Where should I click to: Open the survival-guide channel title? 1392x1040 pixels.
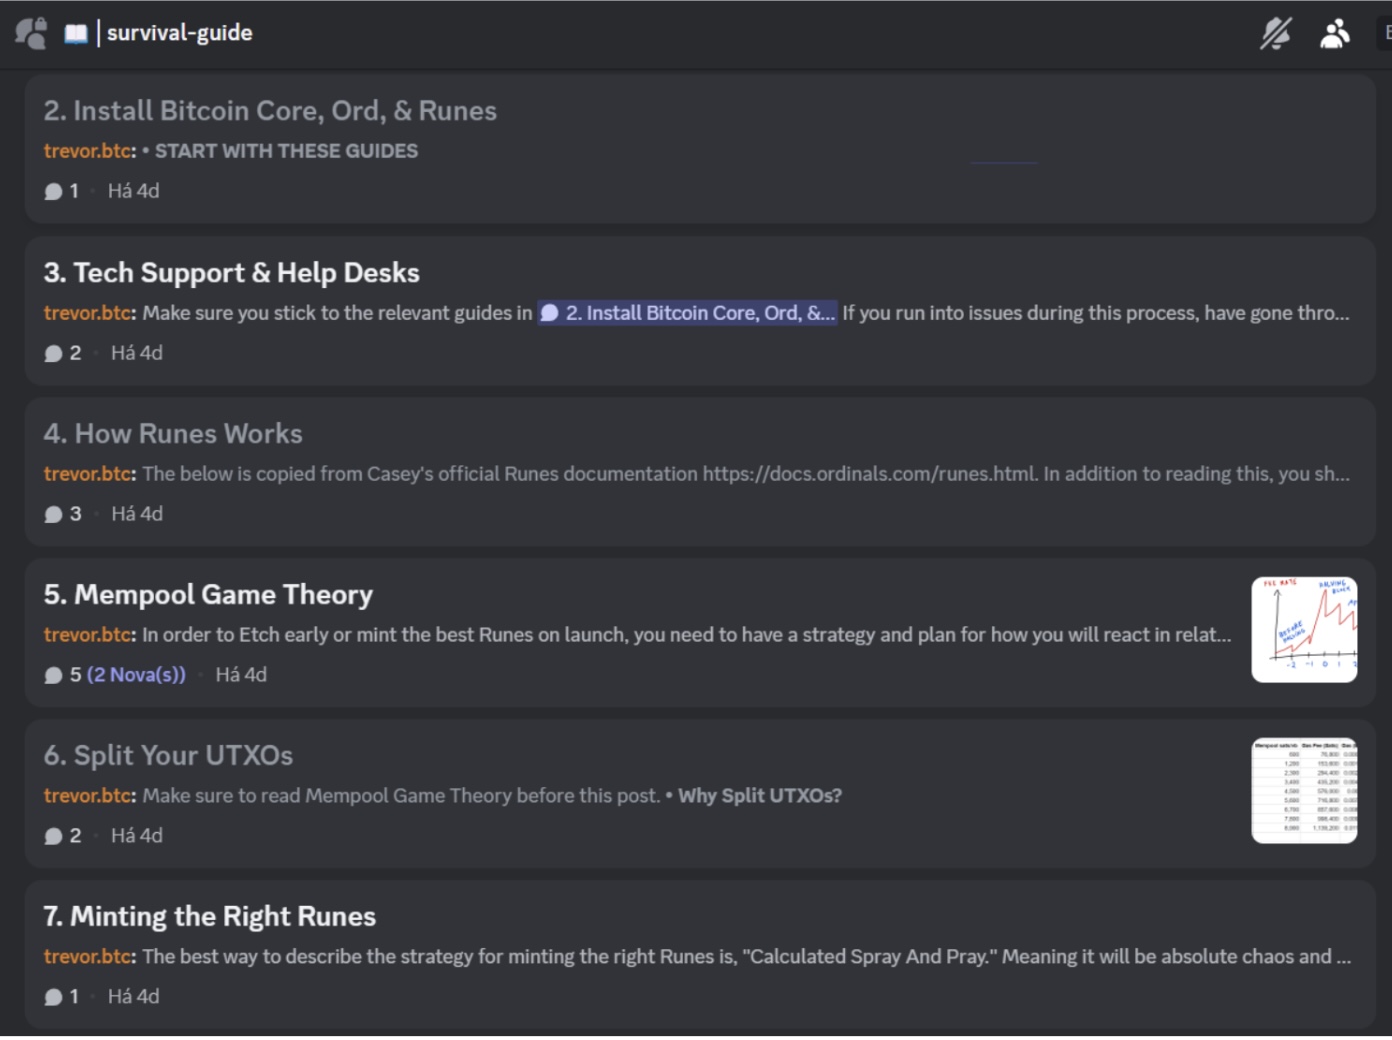coord(180,33)
